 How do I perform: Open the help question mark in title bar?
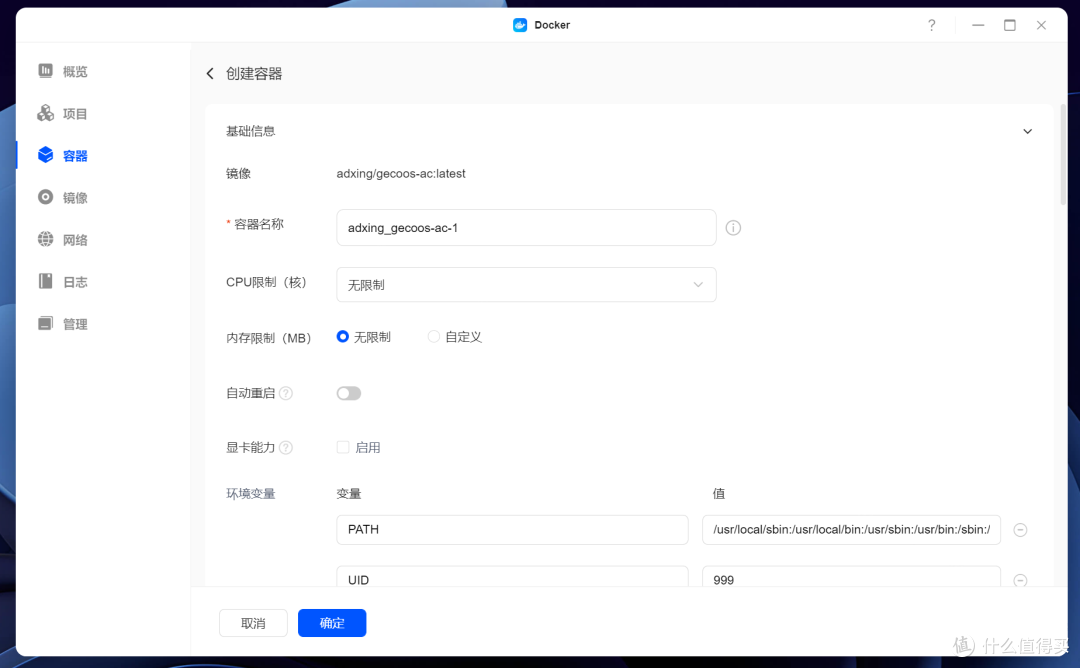[931, 25]
